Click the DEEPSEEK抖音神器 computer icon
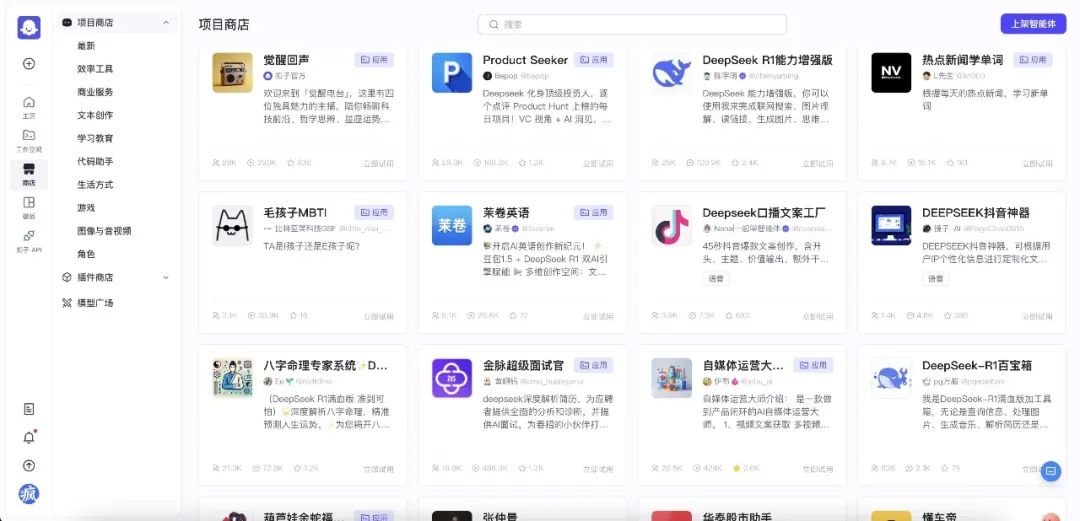 coord(891,225)
